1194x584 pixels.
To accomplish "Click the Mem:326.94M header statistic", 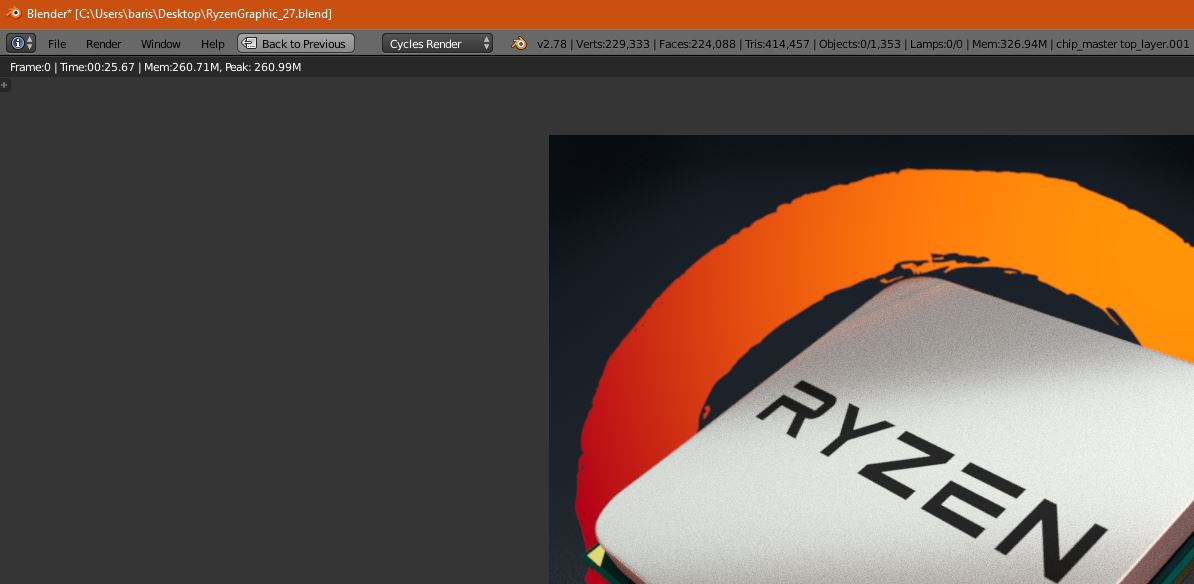I will click(x=1009, y=44).
